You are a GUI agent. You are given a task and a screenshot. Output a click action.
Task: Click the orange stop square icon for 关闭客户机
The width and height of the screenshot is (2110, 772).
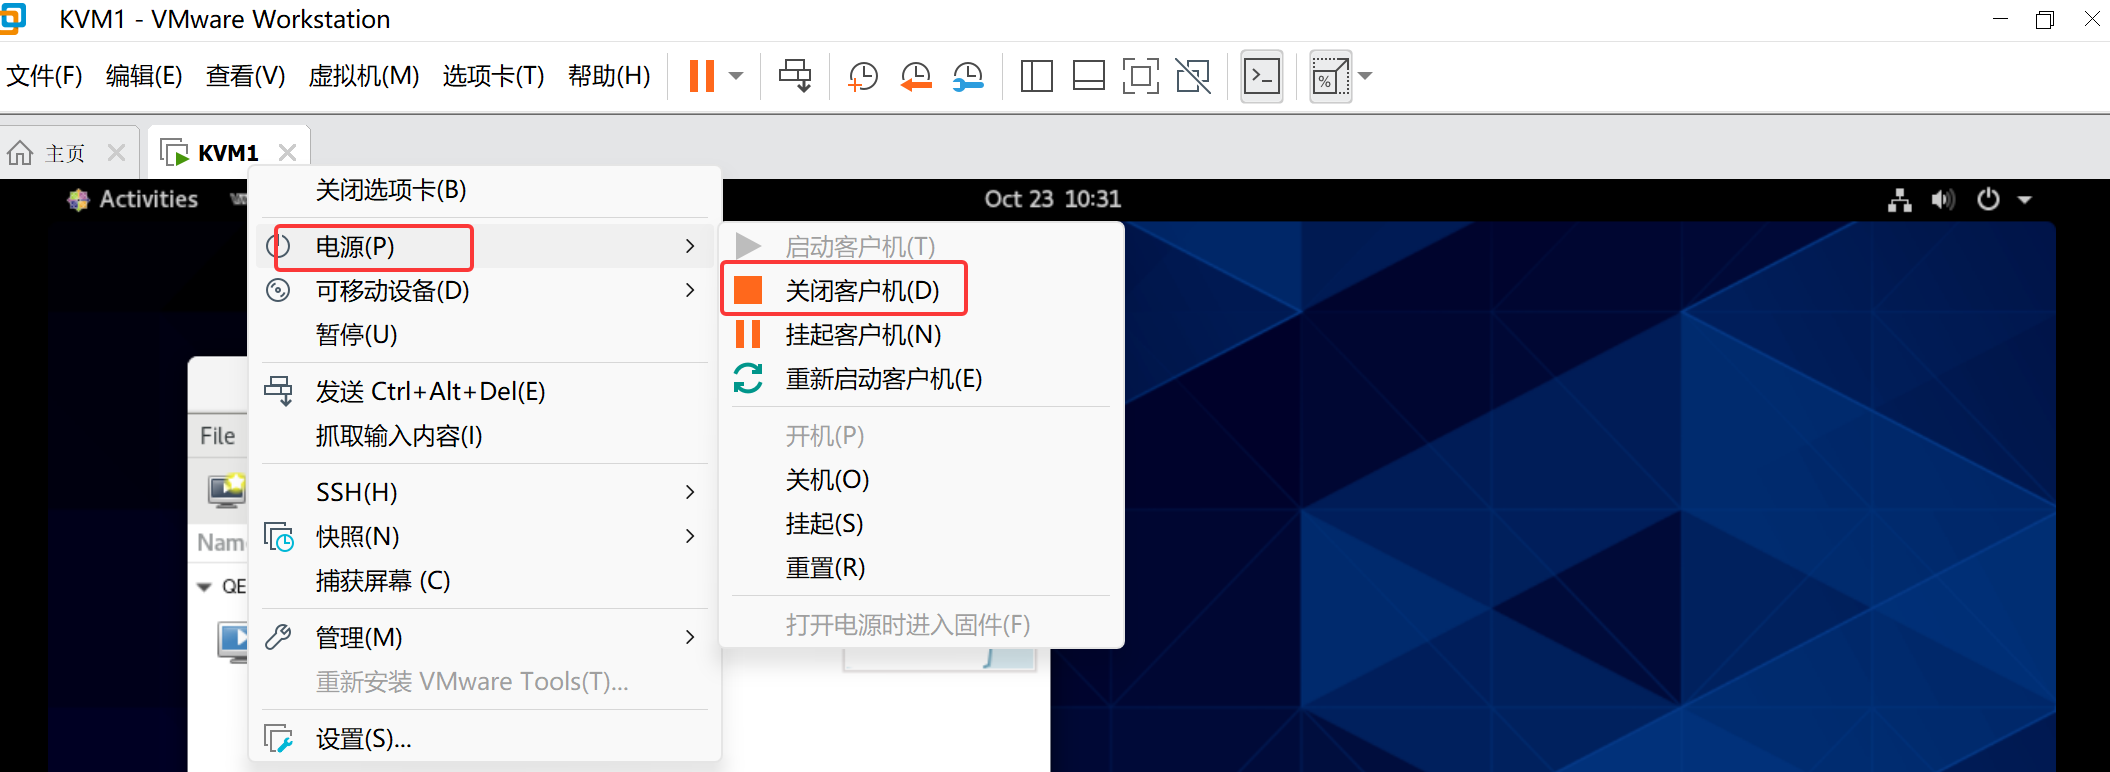coord(748,290)
